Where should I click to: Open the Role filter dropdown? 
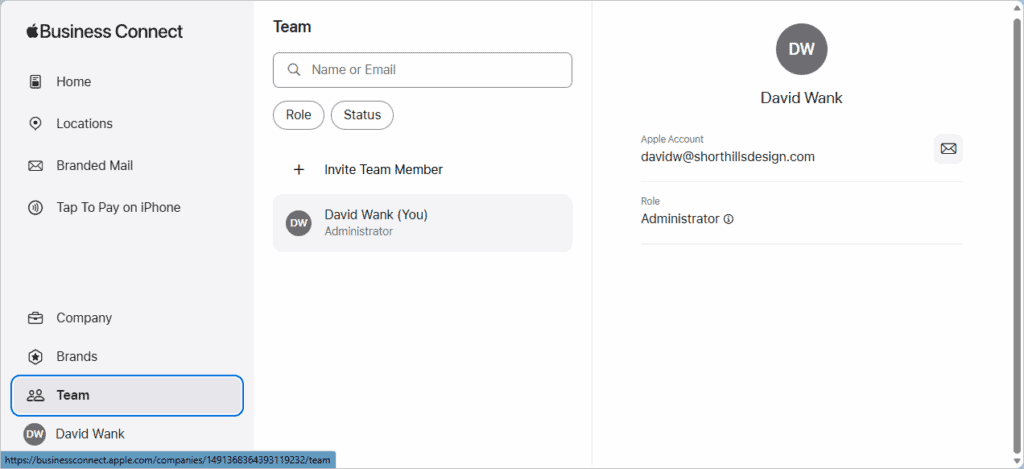point(298,115)
